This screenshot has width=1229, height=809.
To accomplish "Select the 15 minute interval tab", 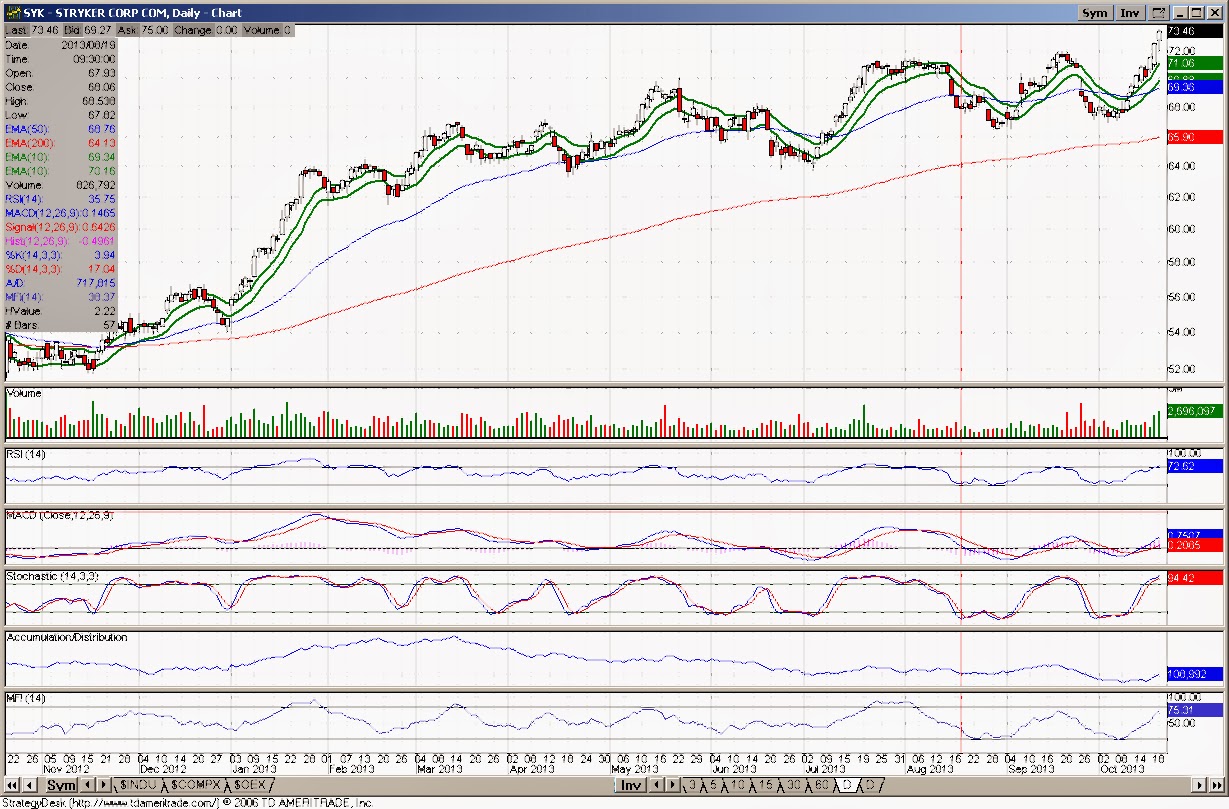I will [x=765, y=785].
